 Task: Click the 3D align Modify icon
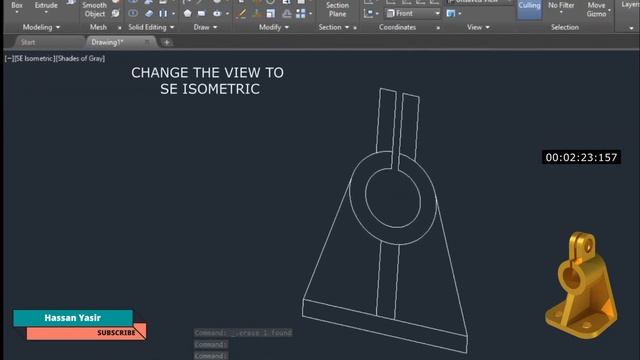coord(256,13)
